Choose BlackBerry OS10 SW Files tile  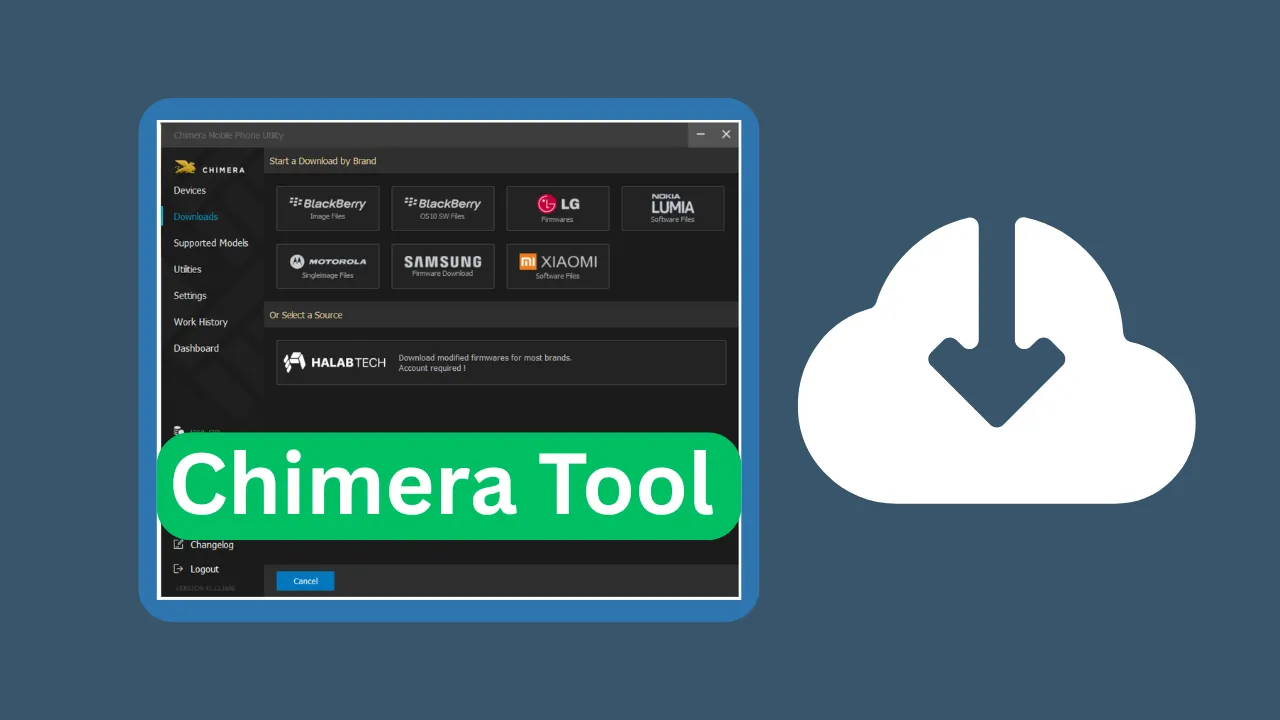click(x=443, y=208)
